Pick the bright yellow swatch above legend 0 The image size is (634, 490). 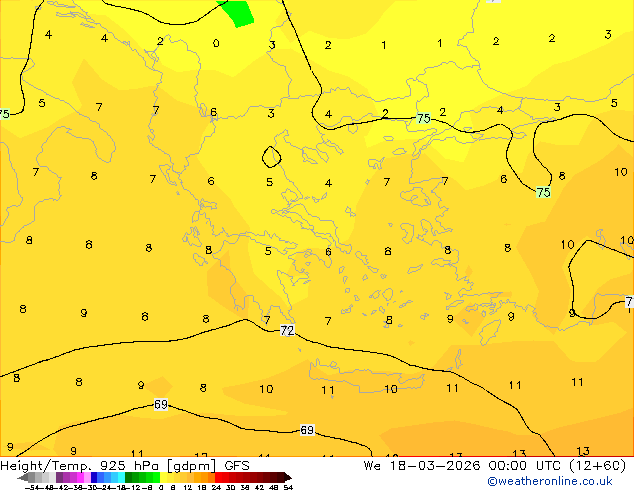(x=163, y=477)
